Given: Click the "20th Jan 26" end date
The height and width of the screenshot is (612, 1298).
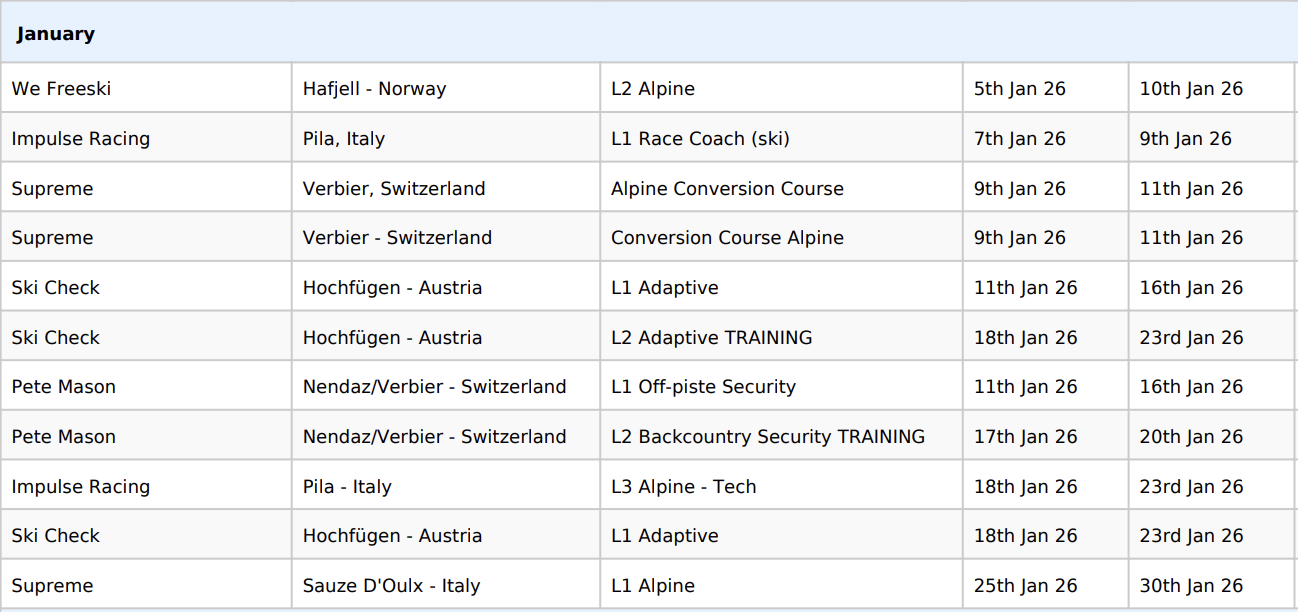Looking at the screenshot, I should tap(1190, 437).
